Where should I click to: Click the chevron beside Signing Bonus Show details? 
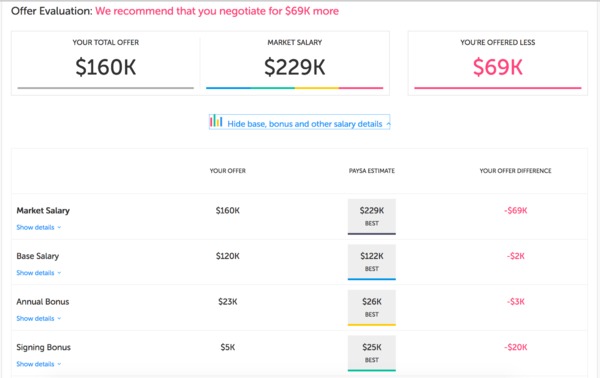click(59, 364)
